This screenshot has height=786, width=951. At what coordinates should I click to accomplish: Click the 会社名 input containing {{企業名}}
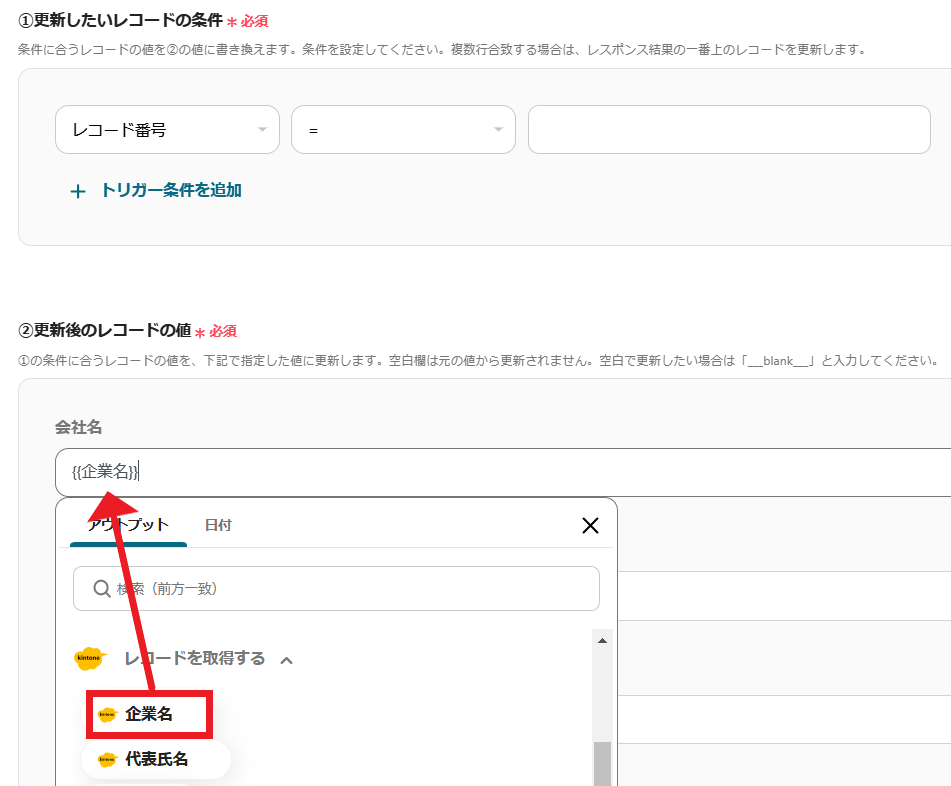coord(500,472)
